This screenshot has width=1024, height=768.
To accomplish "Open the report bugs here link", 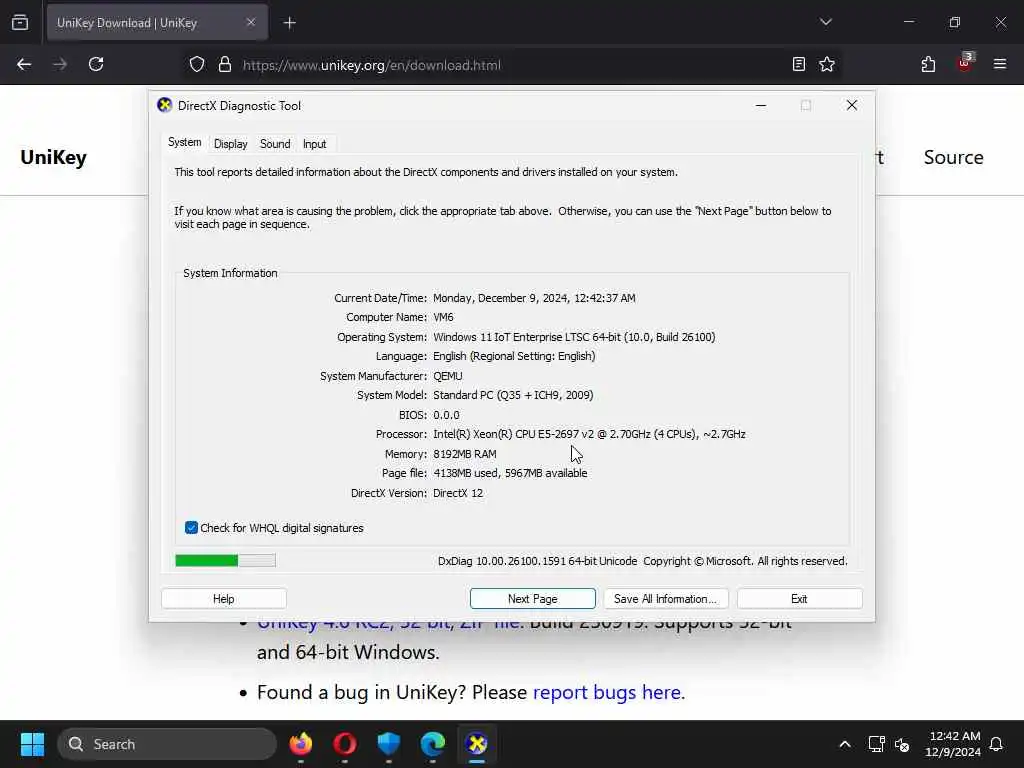I will (x=607, y=692).
